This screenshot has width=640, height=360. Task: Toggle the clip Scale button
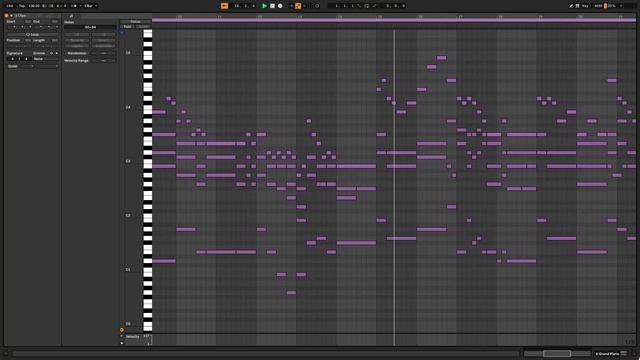[13, 66]
